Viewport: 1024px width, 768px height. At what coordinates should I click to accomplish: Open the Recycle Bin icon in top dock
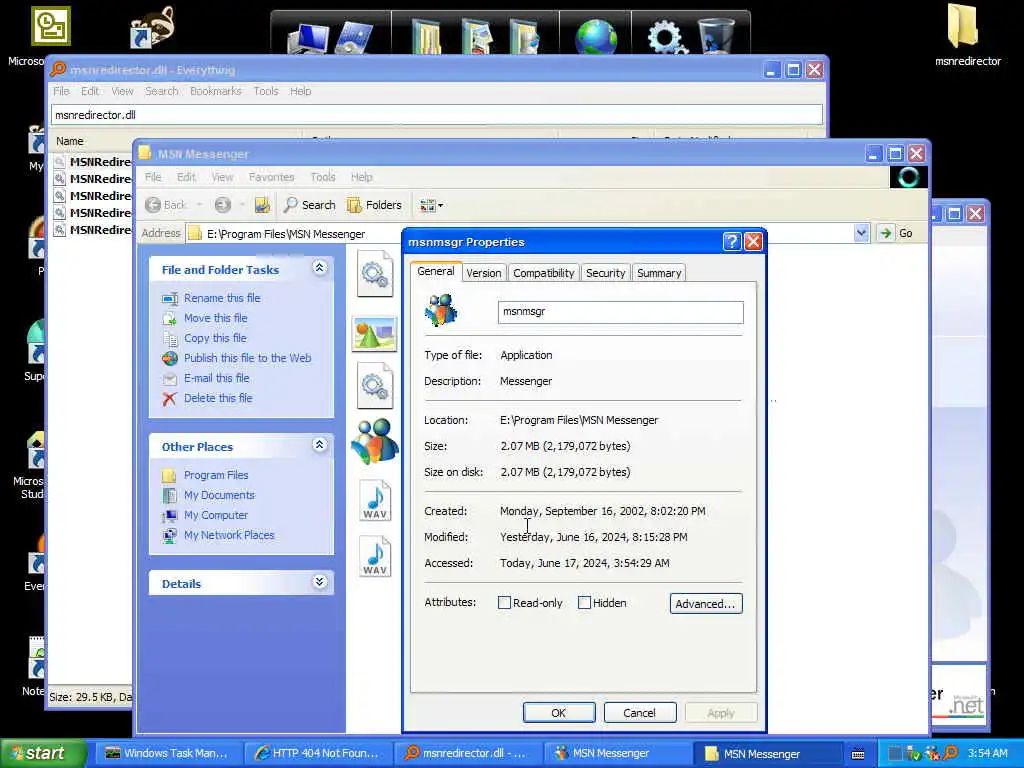(716, 35)
